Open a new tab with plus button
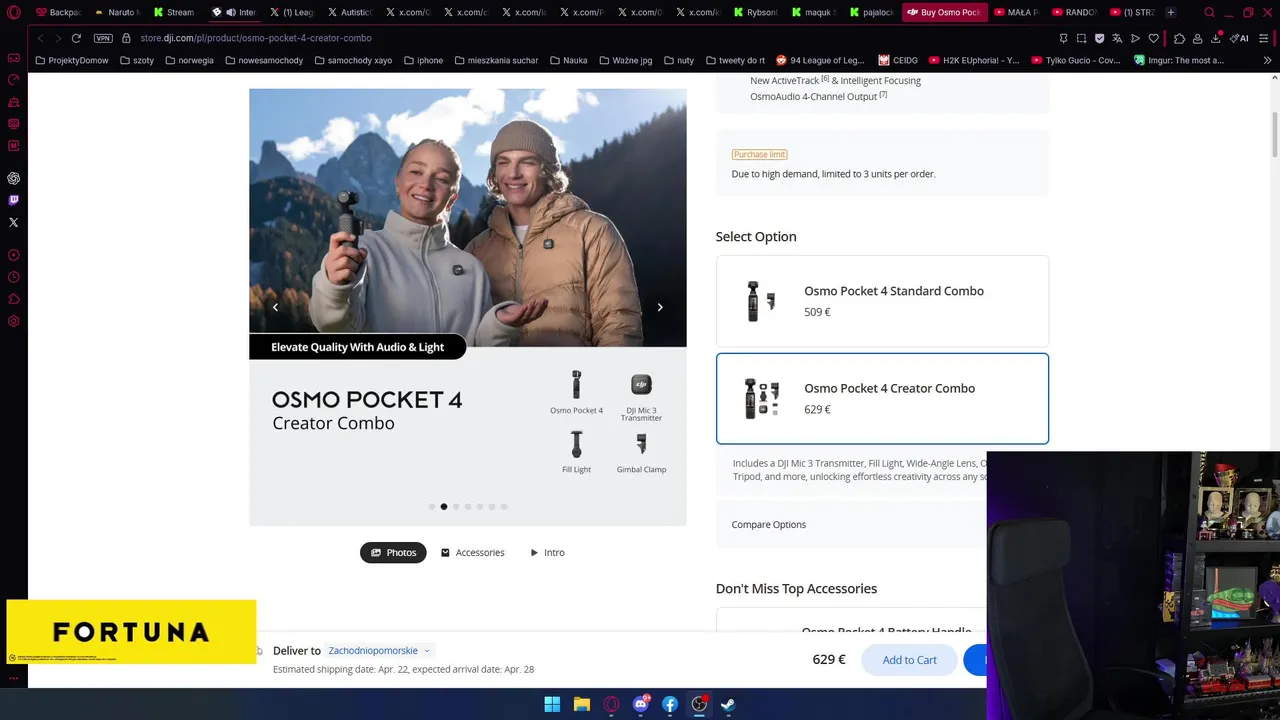This screenshot has height=720, width=1280. [1171, 12]
